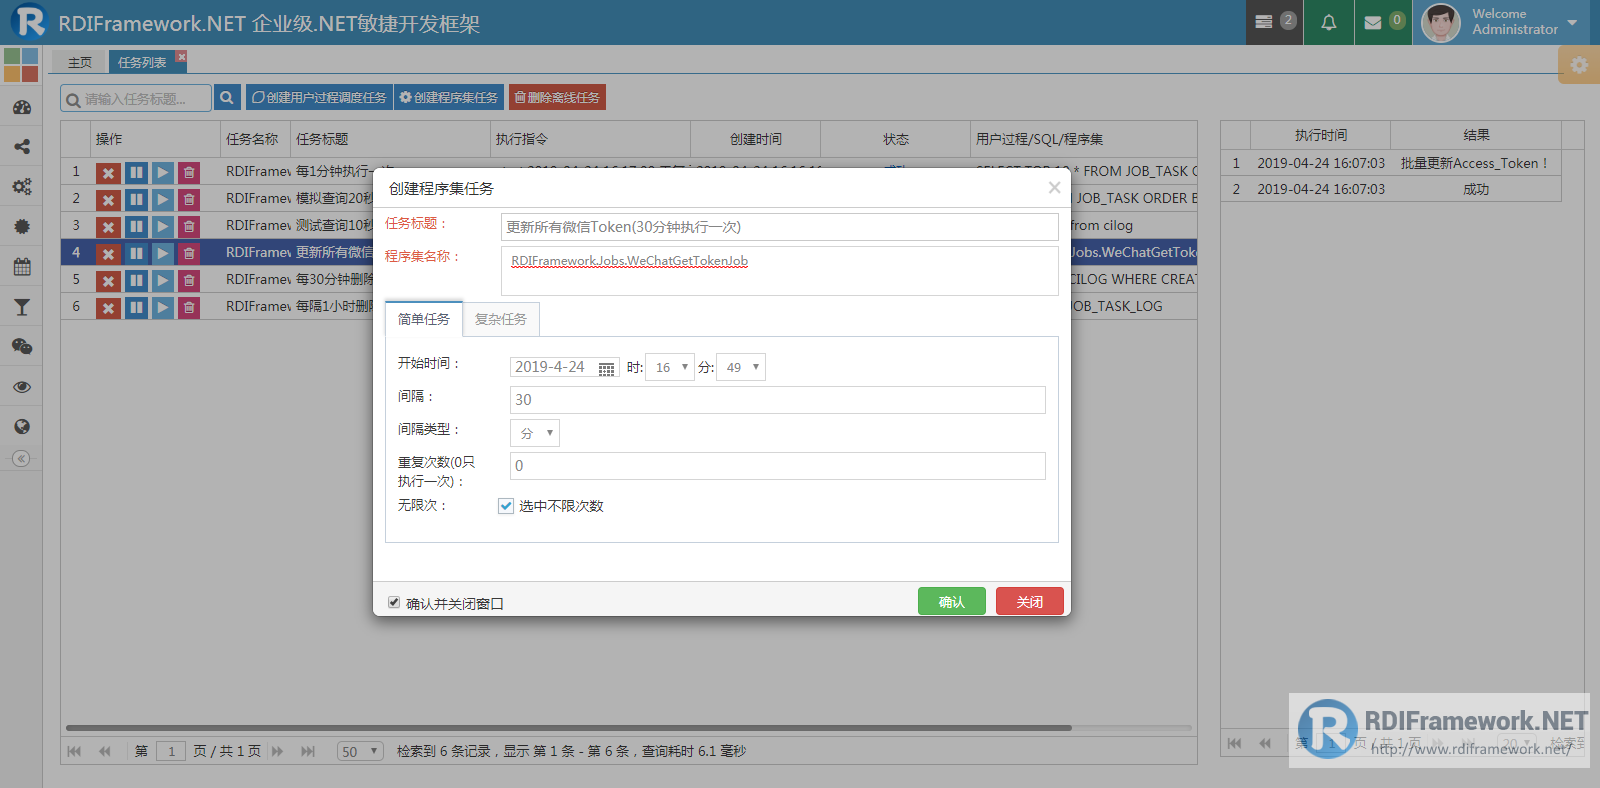Click the notification bell icon
1600x788 pixels.
1328,22
